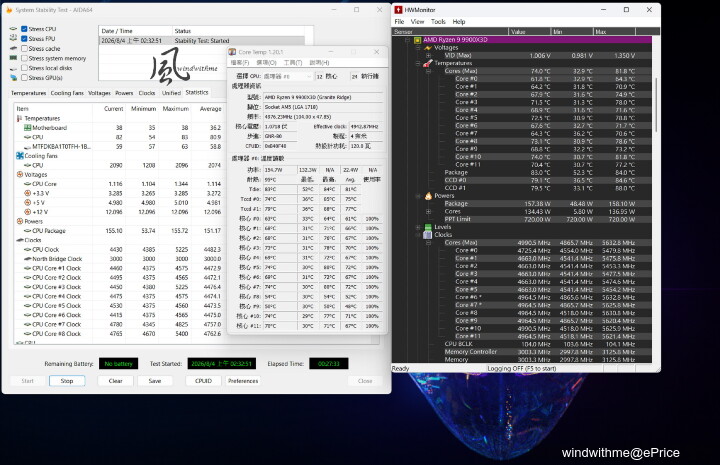Select the 'CPU Package' row in AIDA64

[x=119, y=231]
